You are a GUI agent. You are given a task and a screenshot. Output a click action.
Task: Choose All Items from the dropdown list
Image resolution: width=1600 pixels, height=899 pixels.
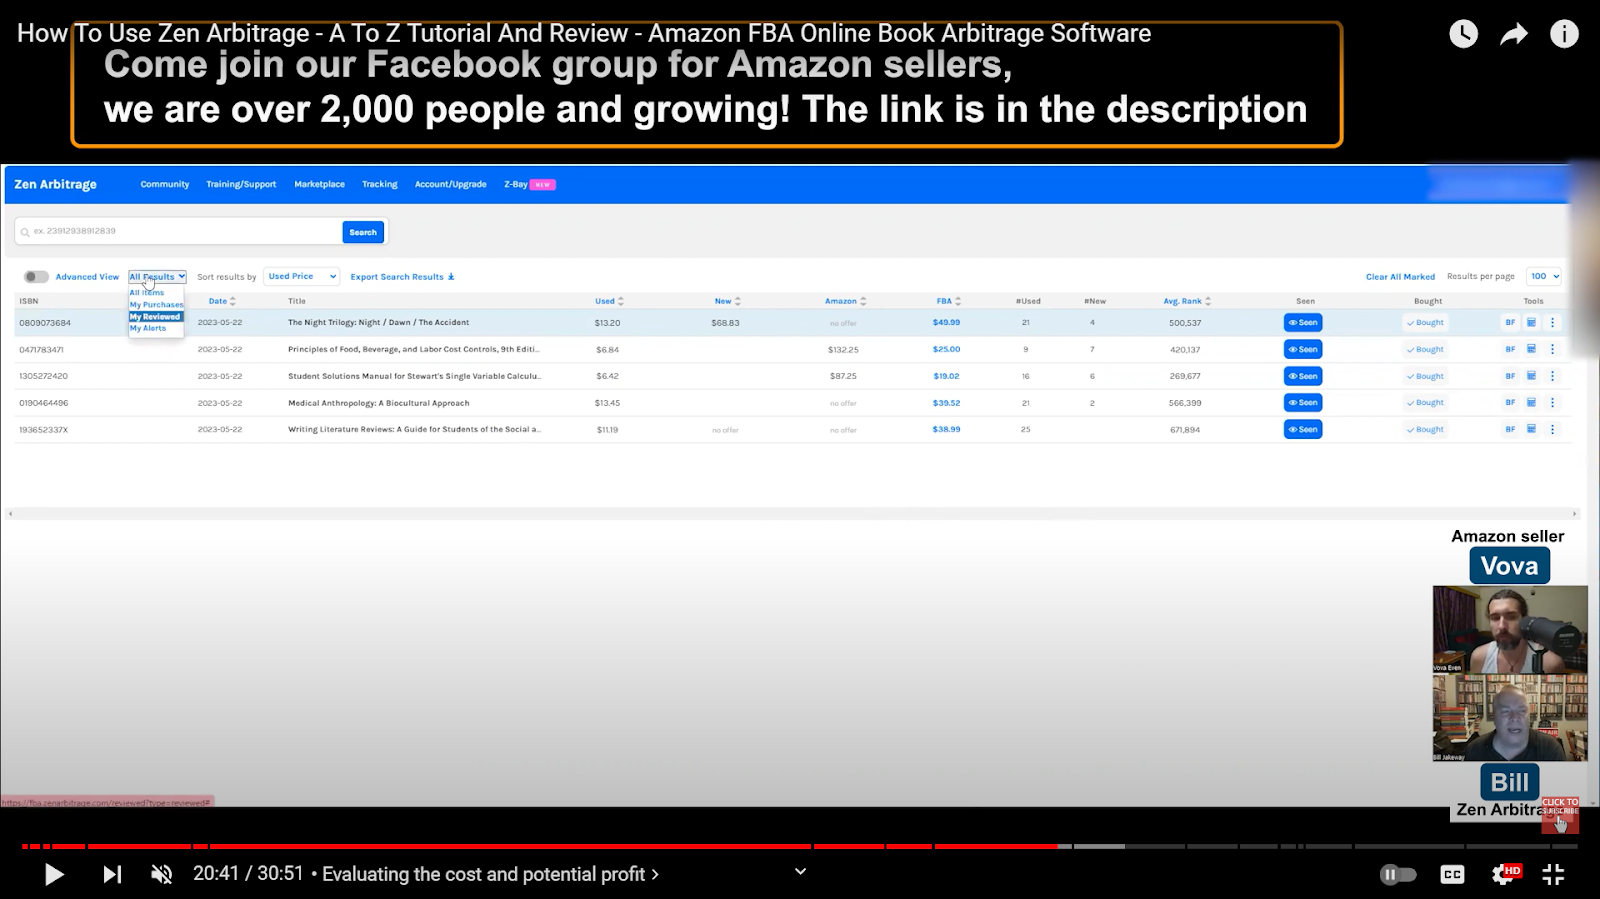point(147,293)
